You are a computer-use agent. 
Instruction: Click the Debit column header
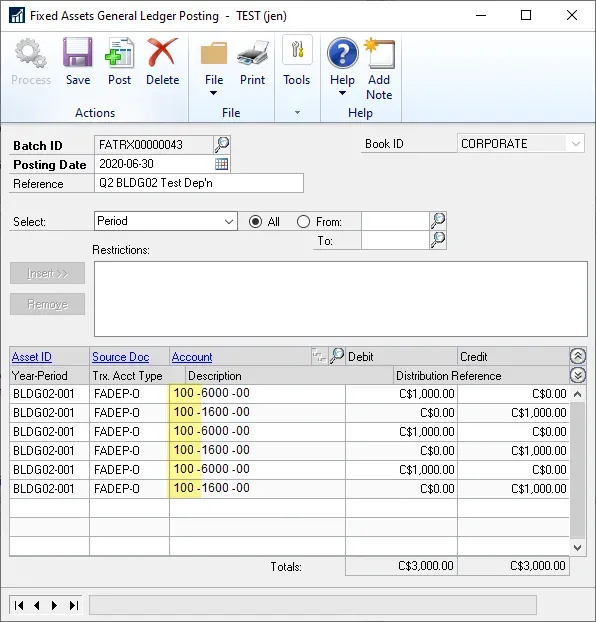click(402, 357)
